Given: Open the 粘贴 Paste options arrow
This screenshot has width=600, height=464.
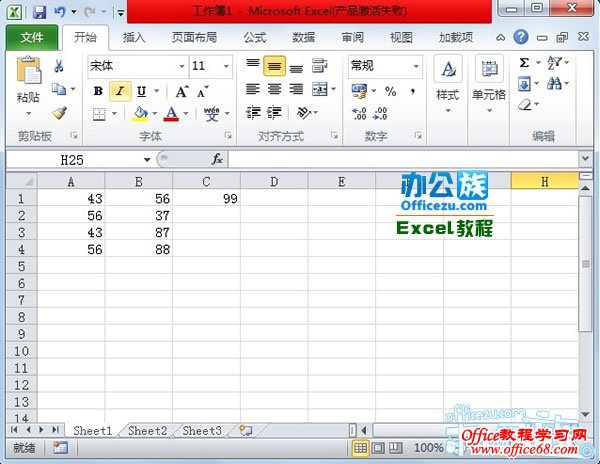Looking at the screenshot, I should (x=28, y=113).
